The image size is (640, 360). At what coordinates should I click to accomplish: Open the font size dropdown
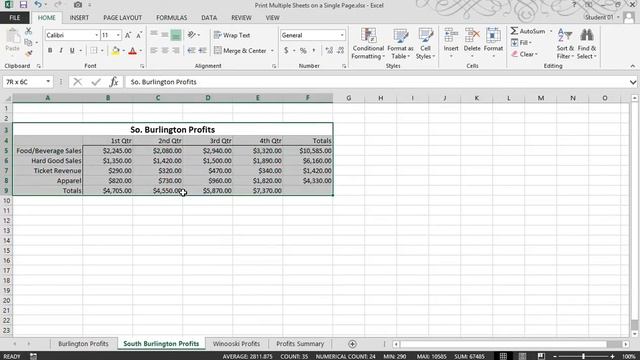118,35
